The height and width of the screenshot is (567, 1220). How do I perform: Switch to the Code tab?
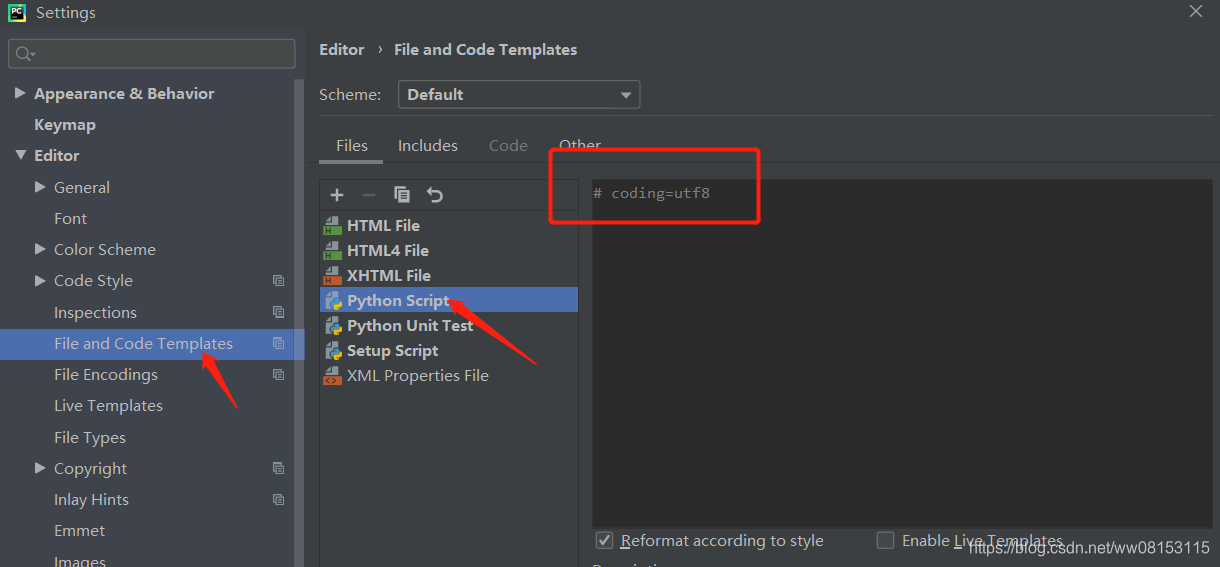[x=508, y=145]
